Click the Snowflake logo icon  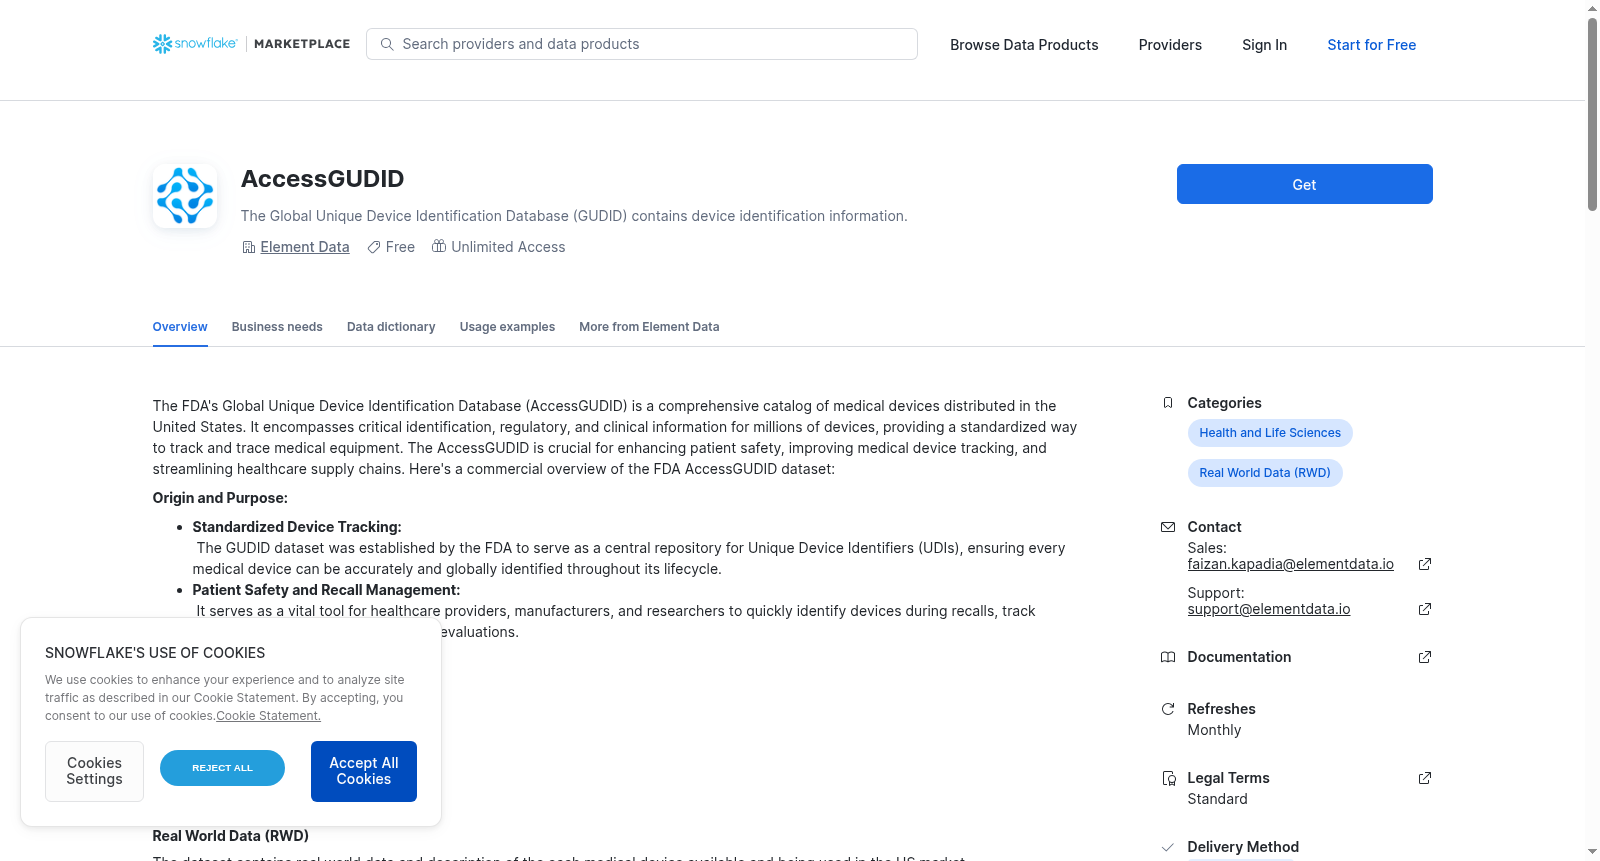(x=162, y=44)
